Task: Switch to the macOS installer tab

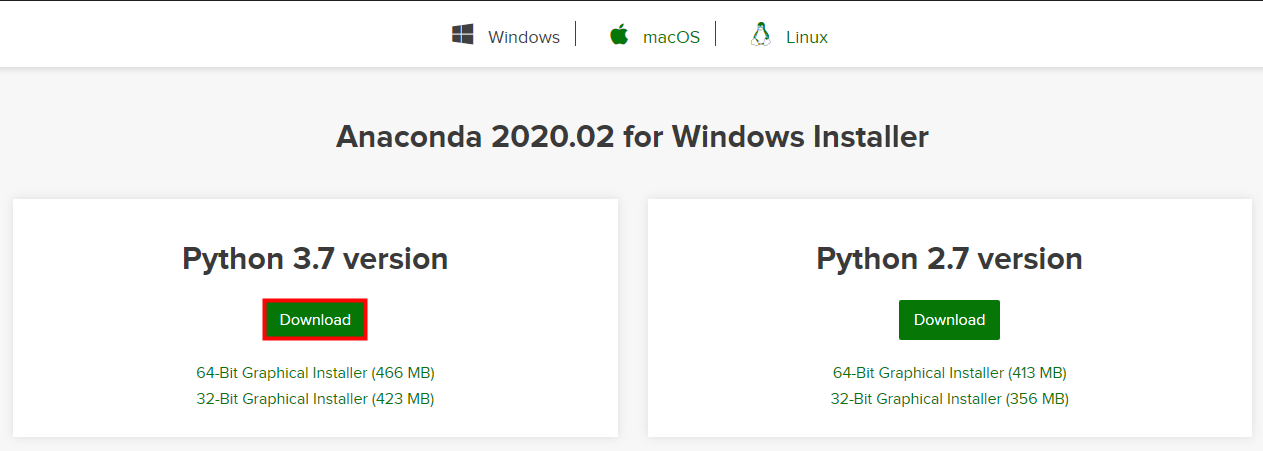Action: [x=671, y=37]
